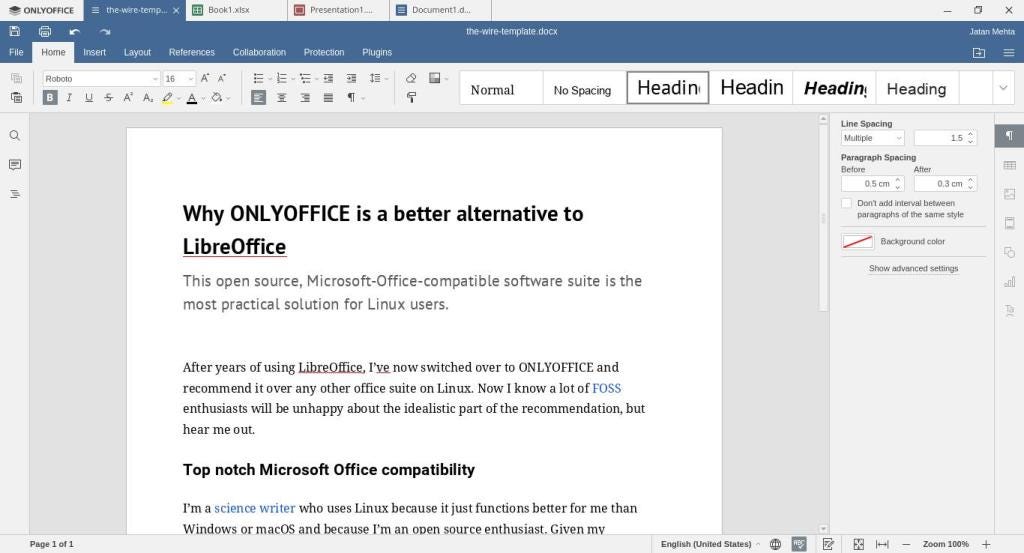Click the science writer hyperlink
The height and width of the screenshot is (553, 1024).
[255, 509]
